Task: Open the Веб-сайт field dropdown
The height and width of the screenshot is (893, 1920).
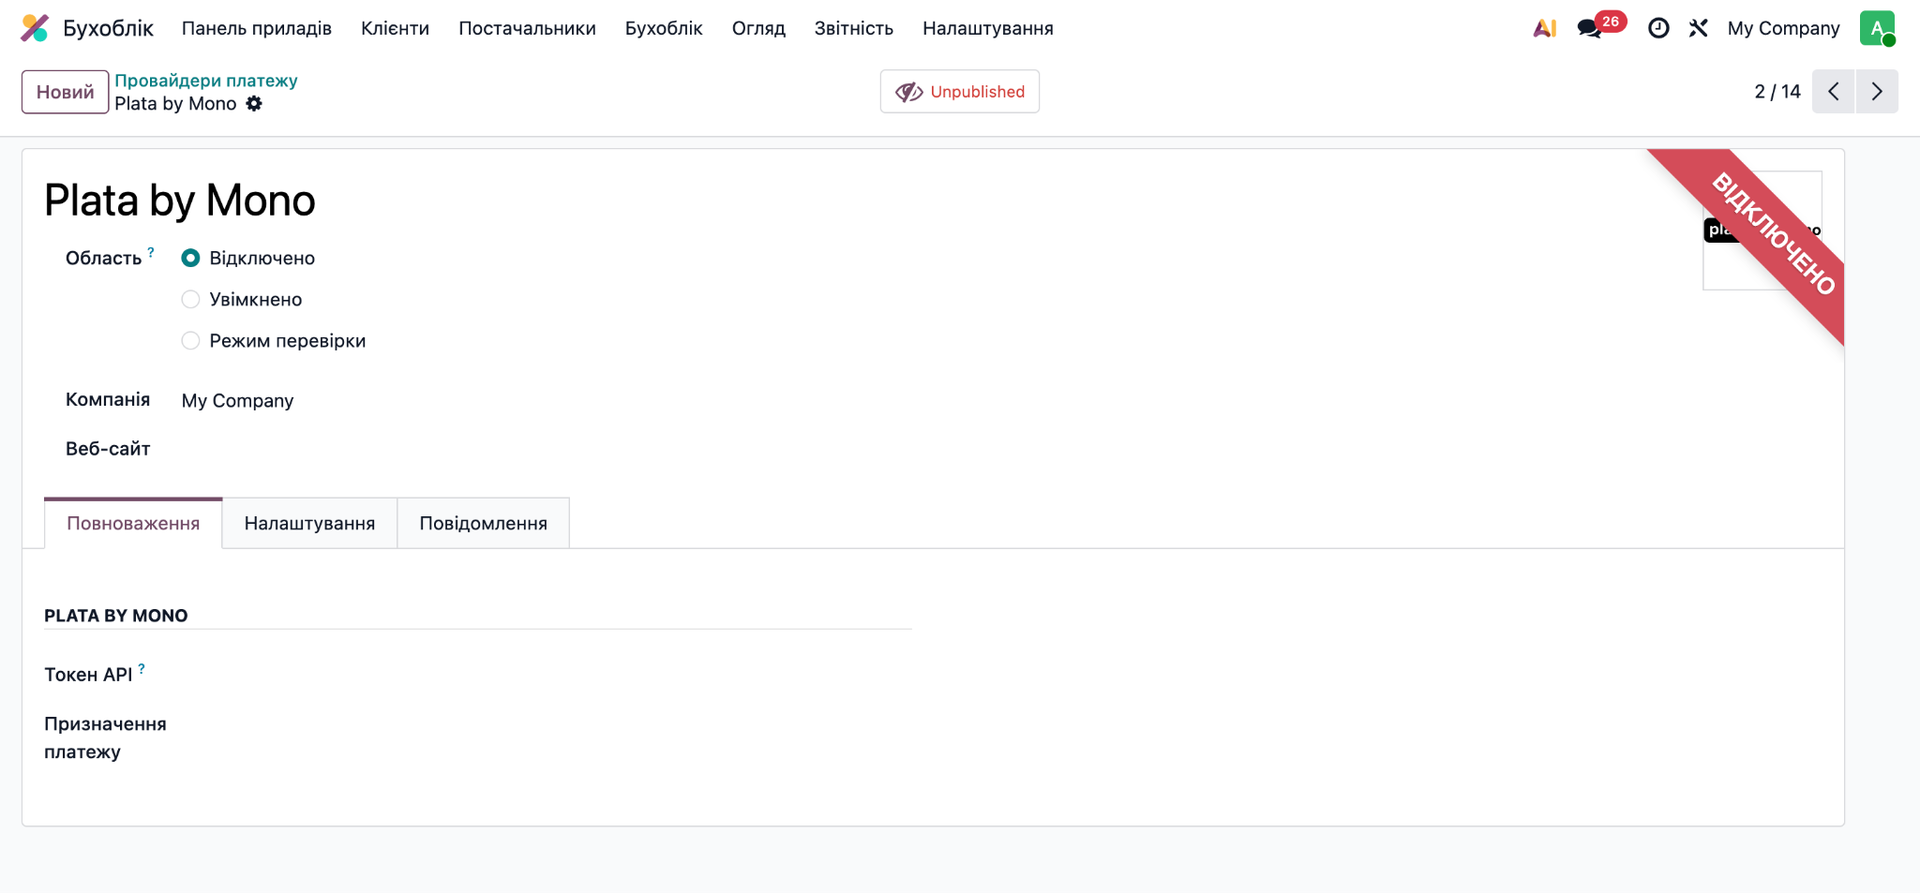Action: [x=546, y=449]
